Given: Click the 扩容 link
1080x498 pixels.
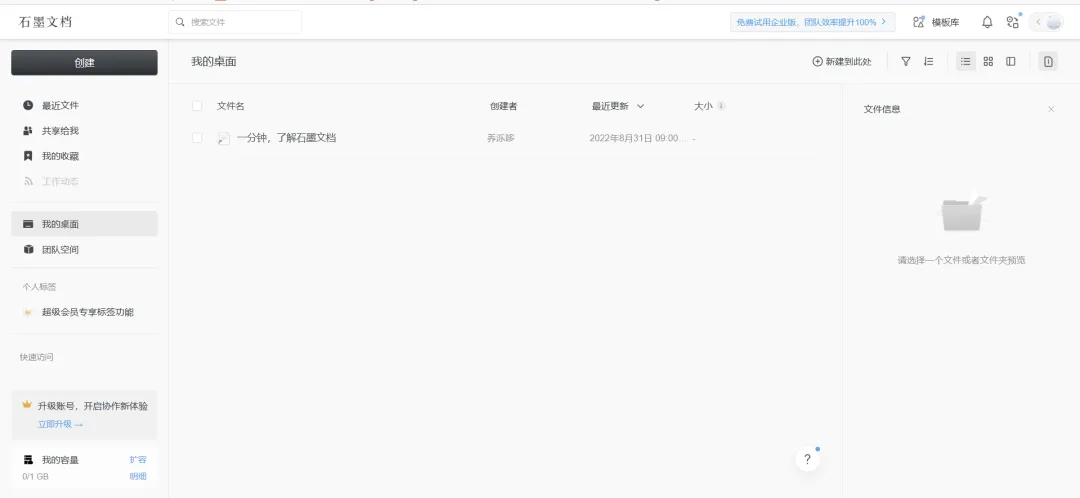Looking at the screenshot, I should (138, 459).
